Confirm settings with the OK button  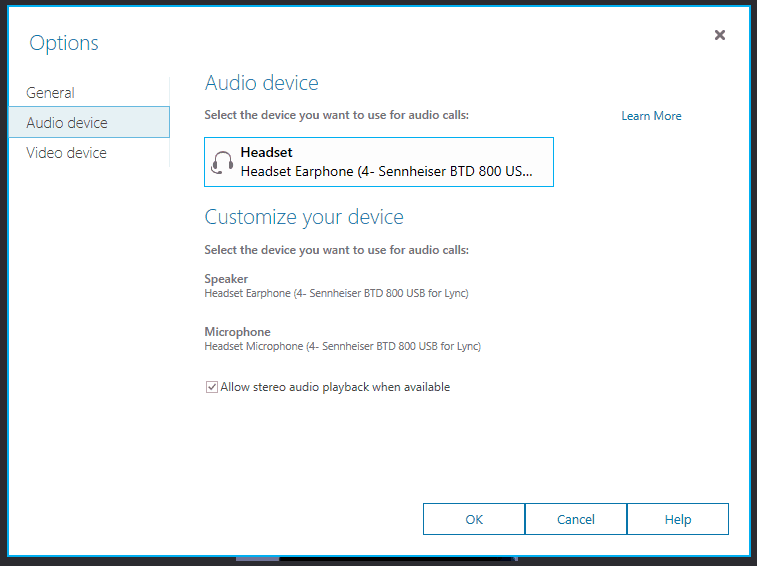pyautogui.click(x=474, y=519)
